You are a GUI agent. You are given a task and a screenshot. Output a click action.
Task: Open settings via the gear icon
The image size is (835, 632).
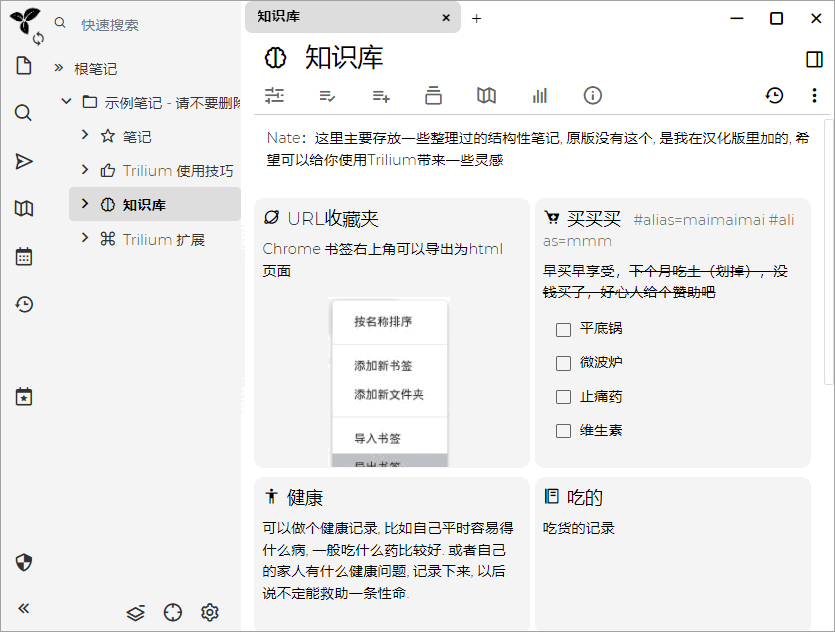pos(209,612)
